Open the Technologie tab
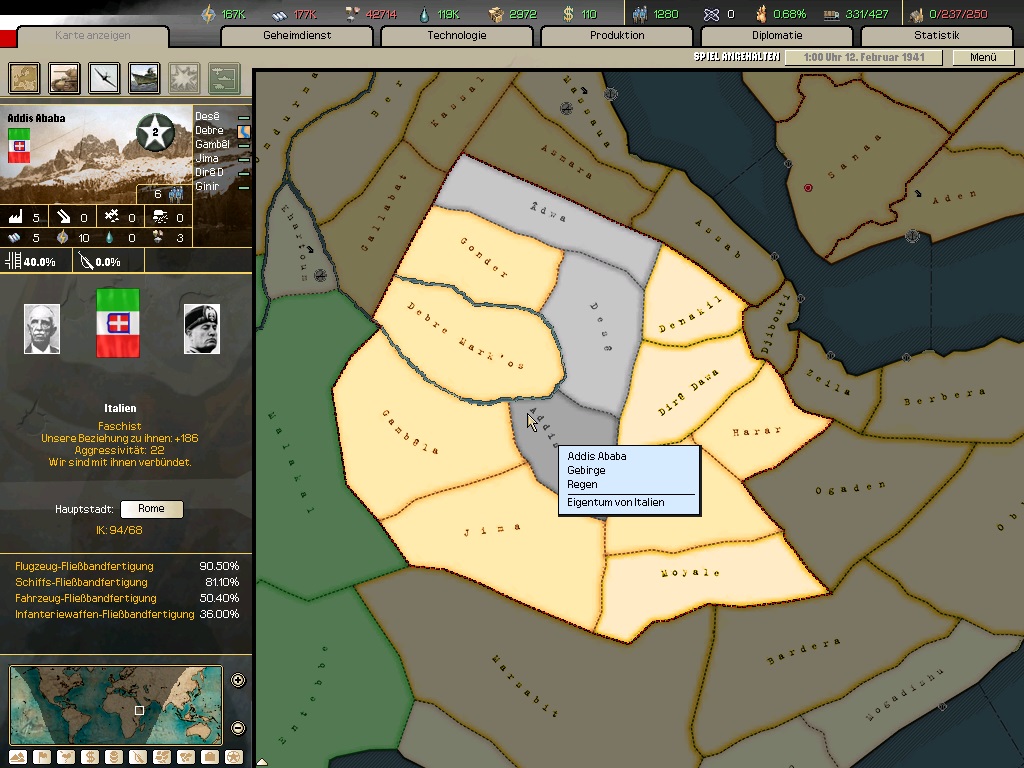The width and height of the screenshot is (1024, 768). (456, 36)
